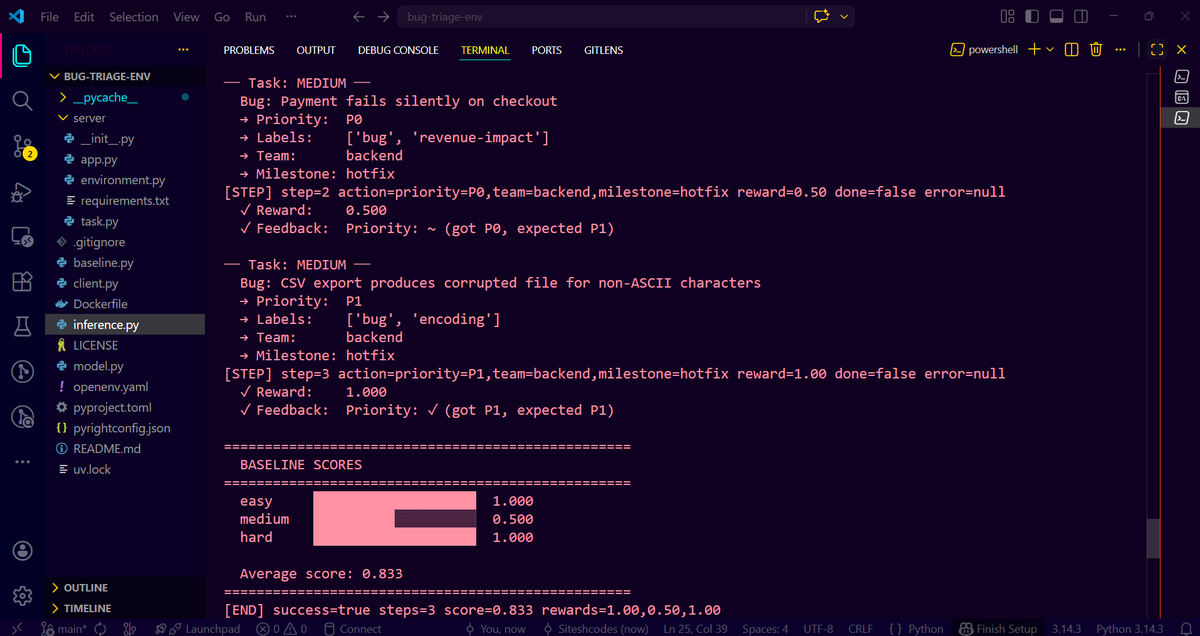The width and height of the screenshot is (1200, 636).
Task: Open the Manage settings gear
Action: [22, 594]
